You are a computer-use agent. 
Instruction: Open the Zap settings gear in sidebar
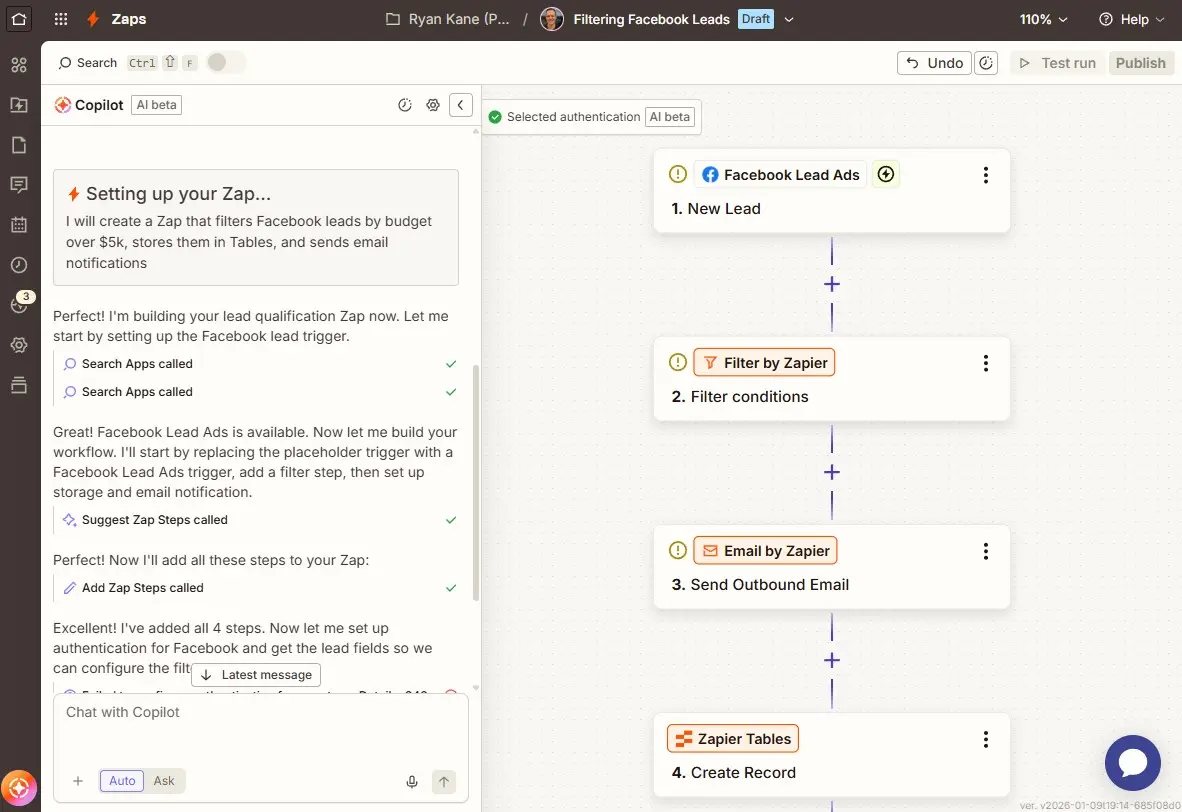(19, 345)
